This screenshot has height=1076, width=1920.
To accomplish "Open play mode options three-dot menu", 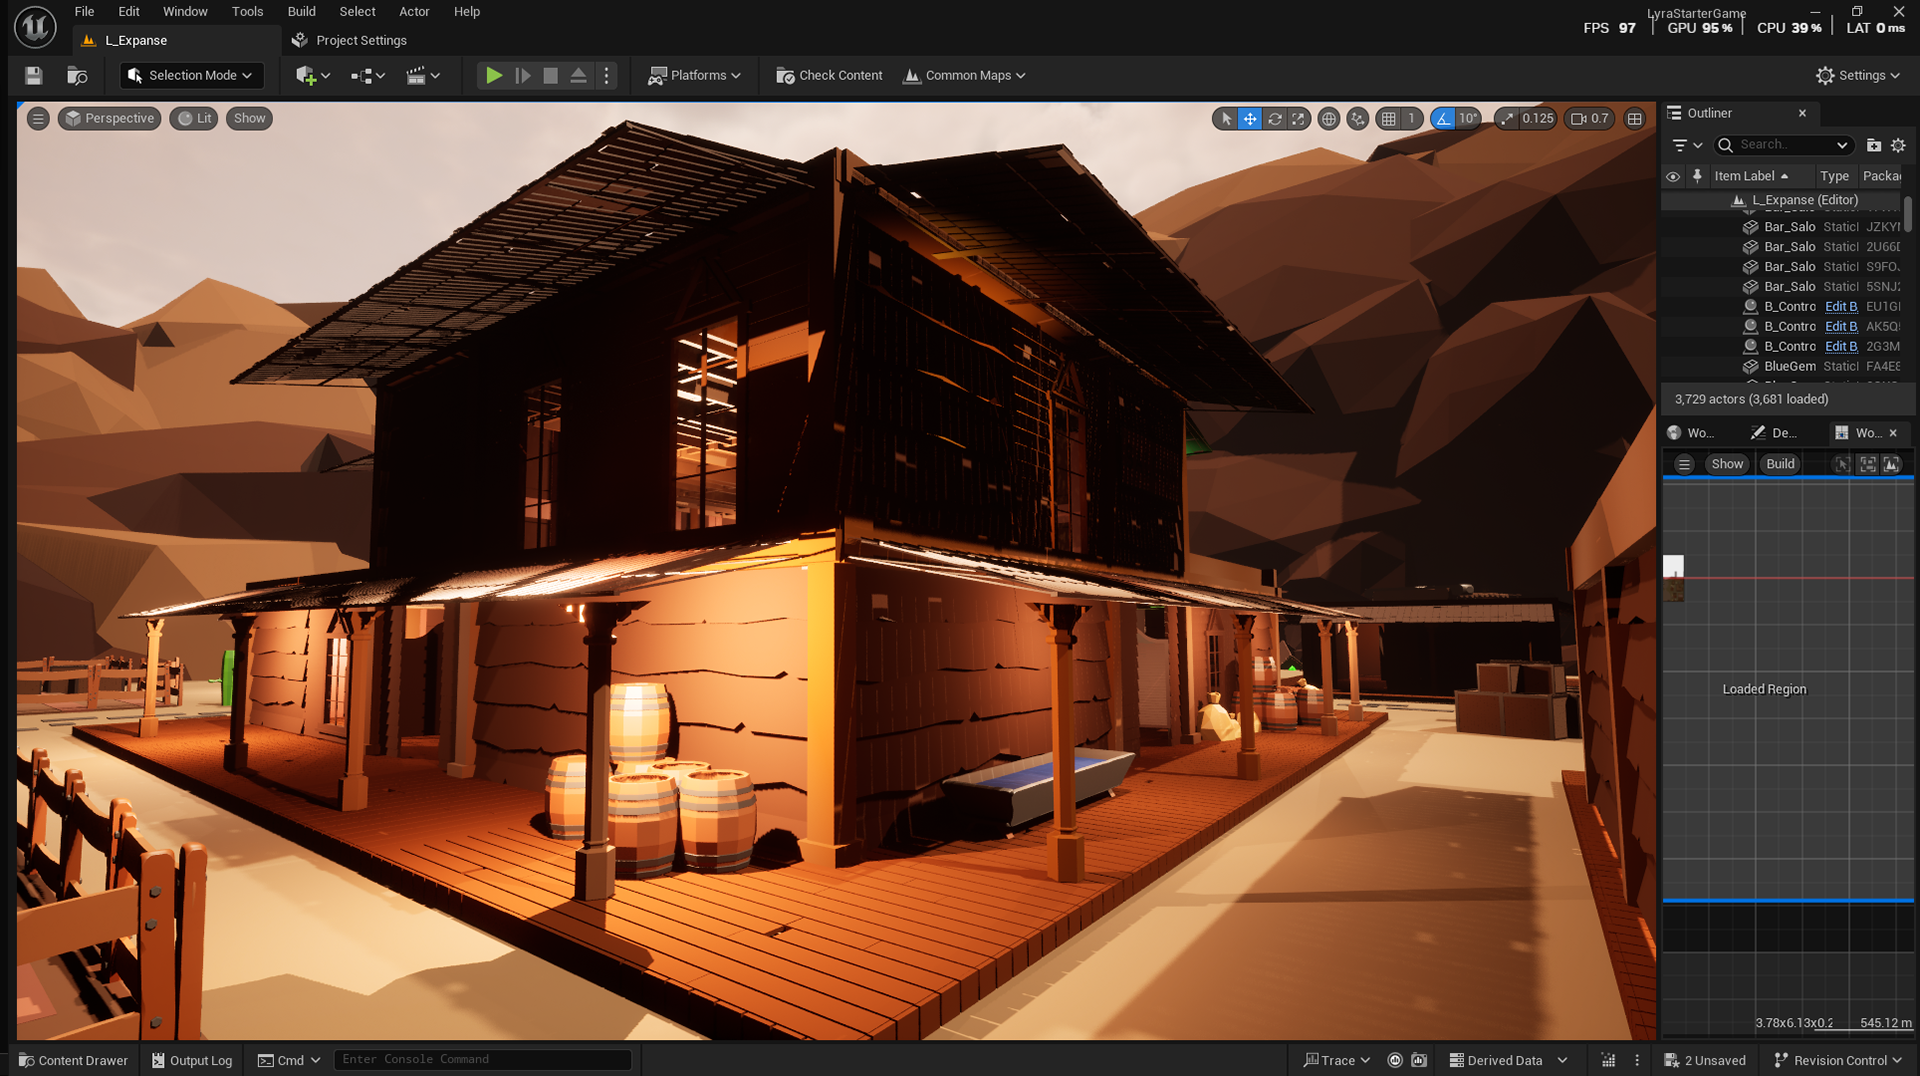I will click(606, 76).
